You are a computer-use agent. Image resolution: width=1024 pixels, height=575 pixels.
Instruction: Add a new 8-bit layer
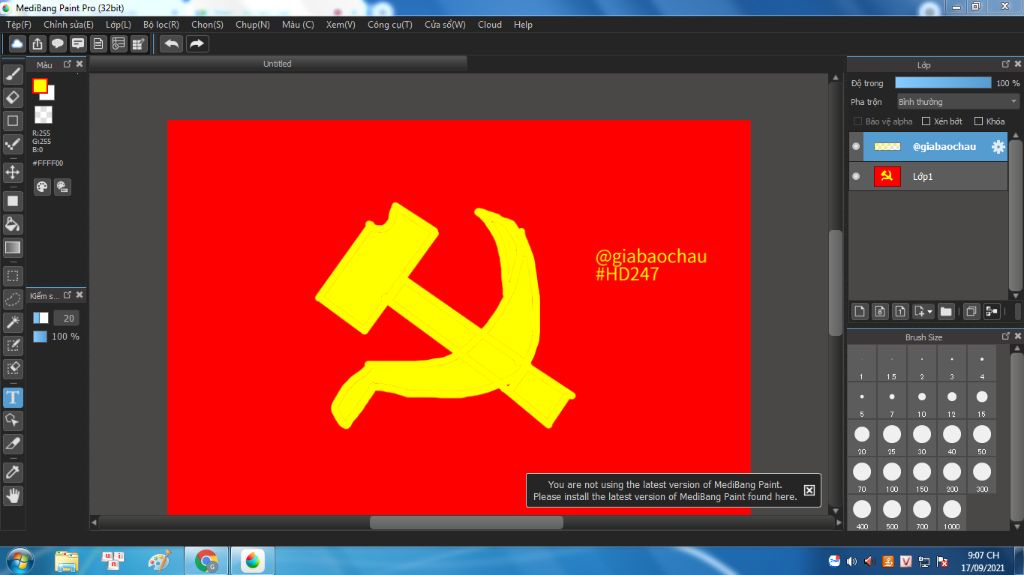pyautogui.click(x=880, y=312)
